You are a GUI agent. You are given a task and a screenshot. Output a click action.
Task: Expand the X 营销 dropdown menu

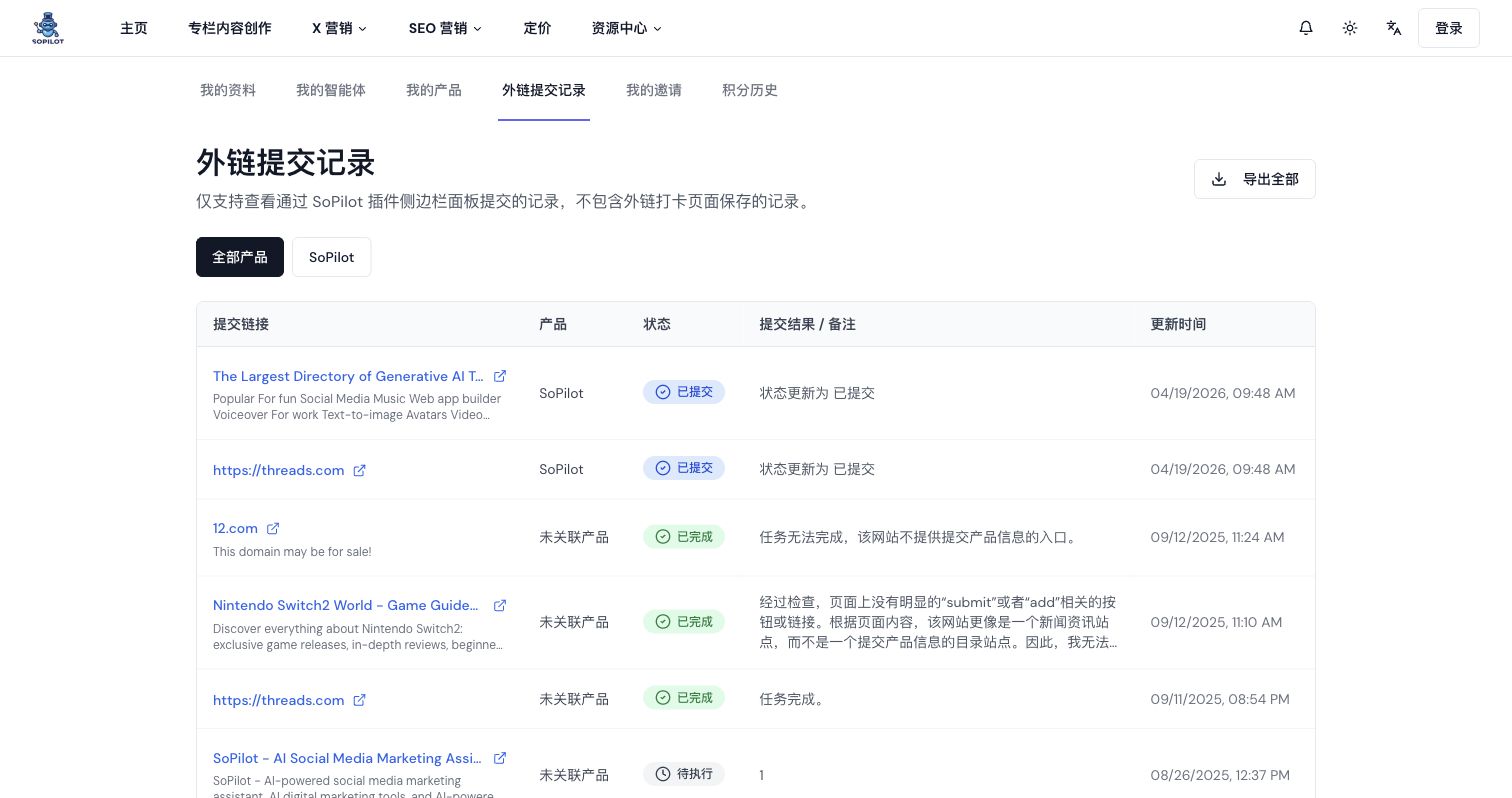(340, 28)
